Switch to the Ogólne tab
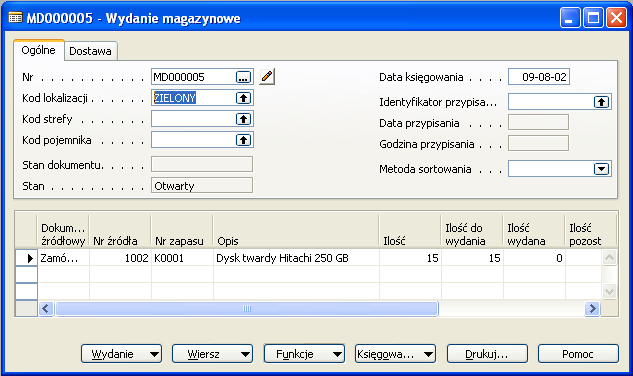 click(39, 50)
